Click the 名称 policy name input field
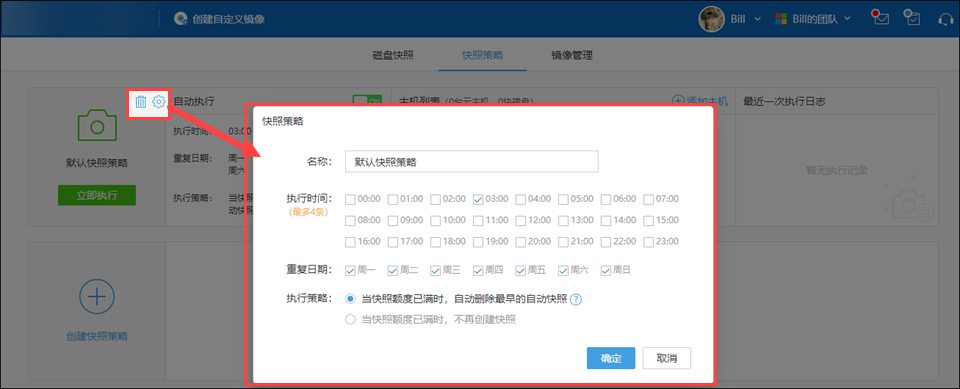 tap(471, 162)
